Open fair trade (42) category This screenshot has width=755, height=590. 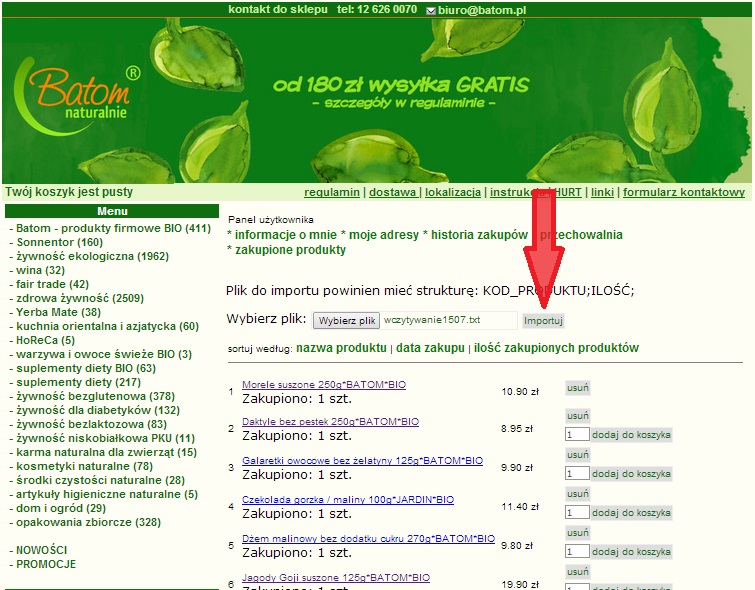(52, 284)
